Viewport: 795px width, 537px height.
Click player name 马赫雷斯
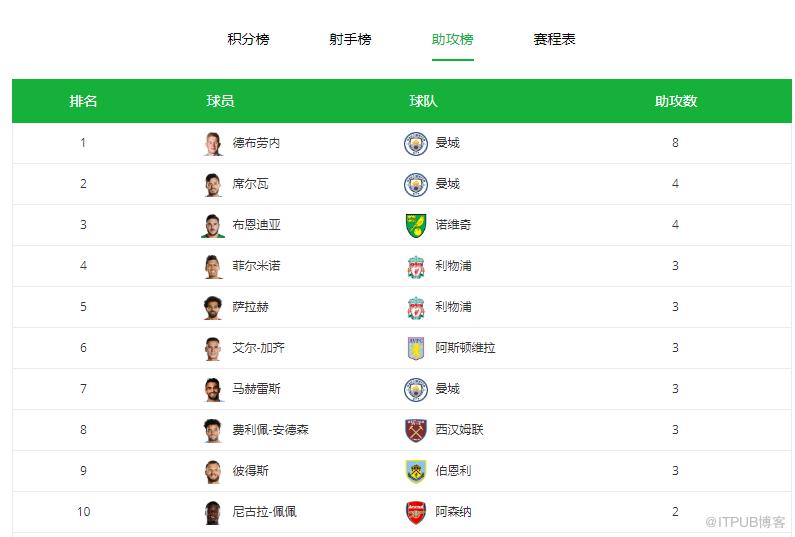click(257, 388)
